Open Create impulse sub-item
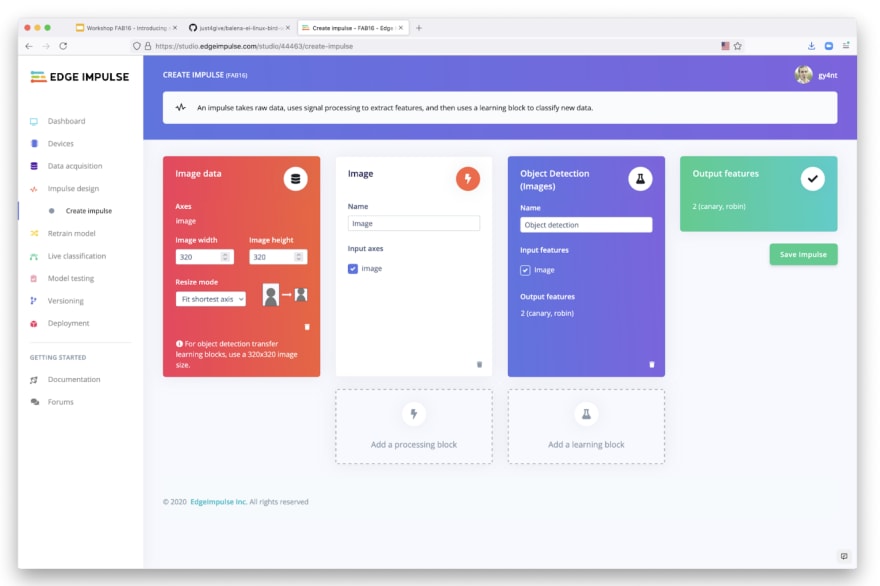This screenshot has width=880, height=586. 89,211
